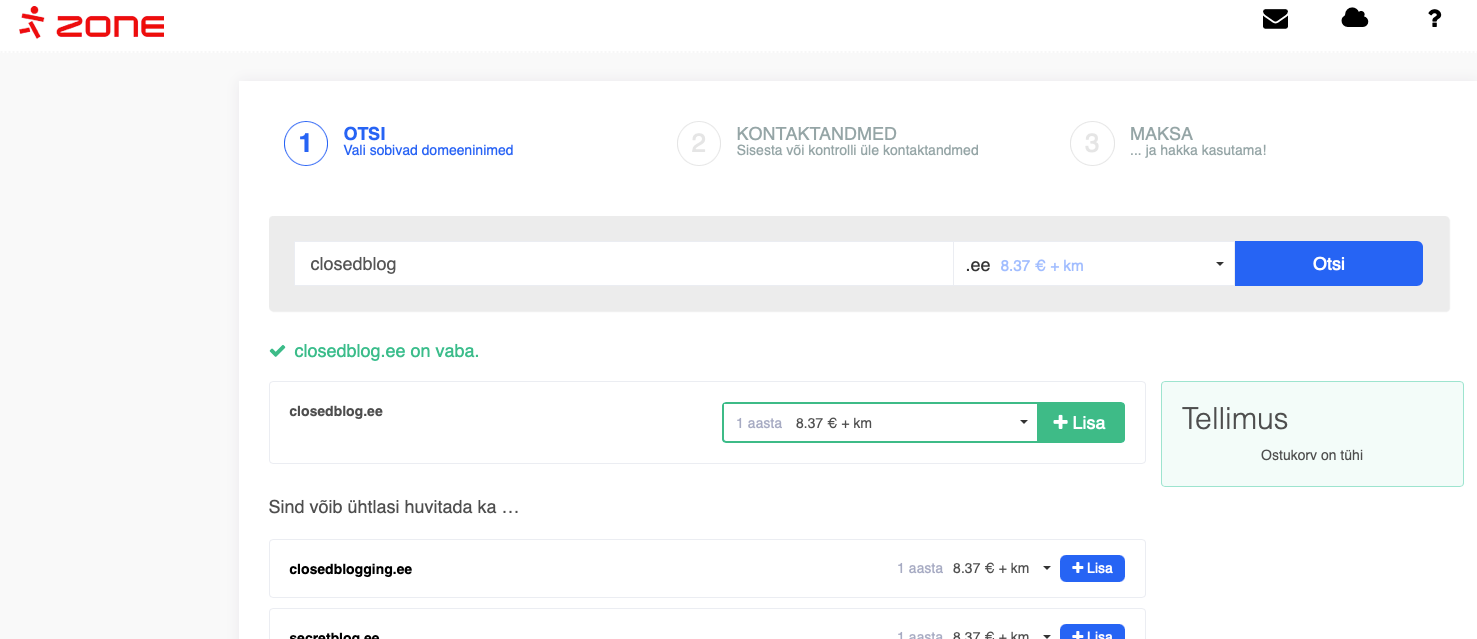Viewport: 1477px width, 639px height.
Task: Click the question mark help icon
Action: click(1434, 18)
